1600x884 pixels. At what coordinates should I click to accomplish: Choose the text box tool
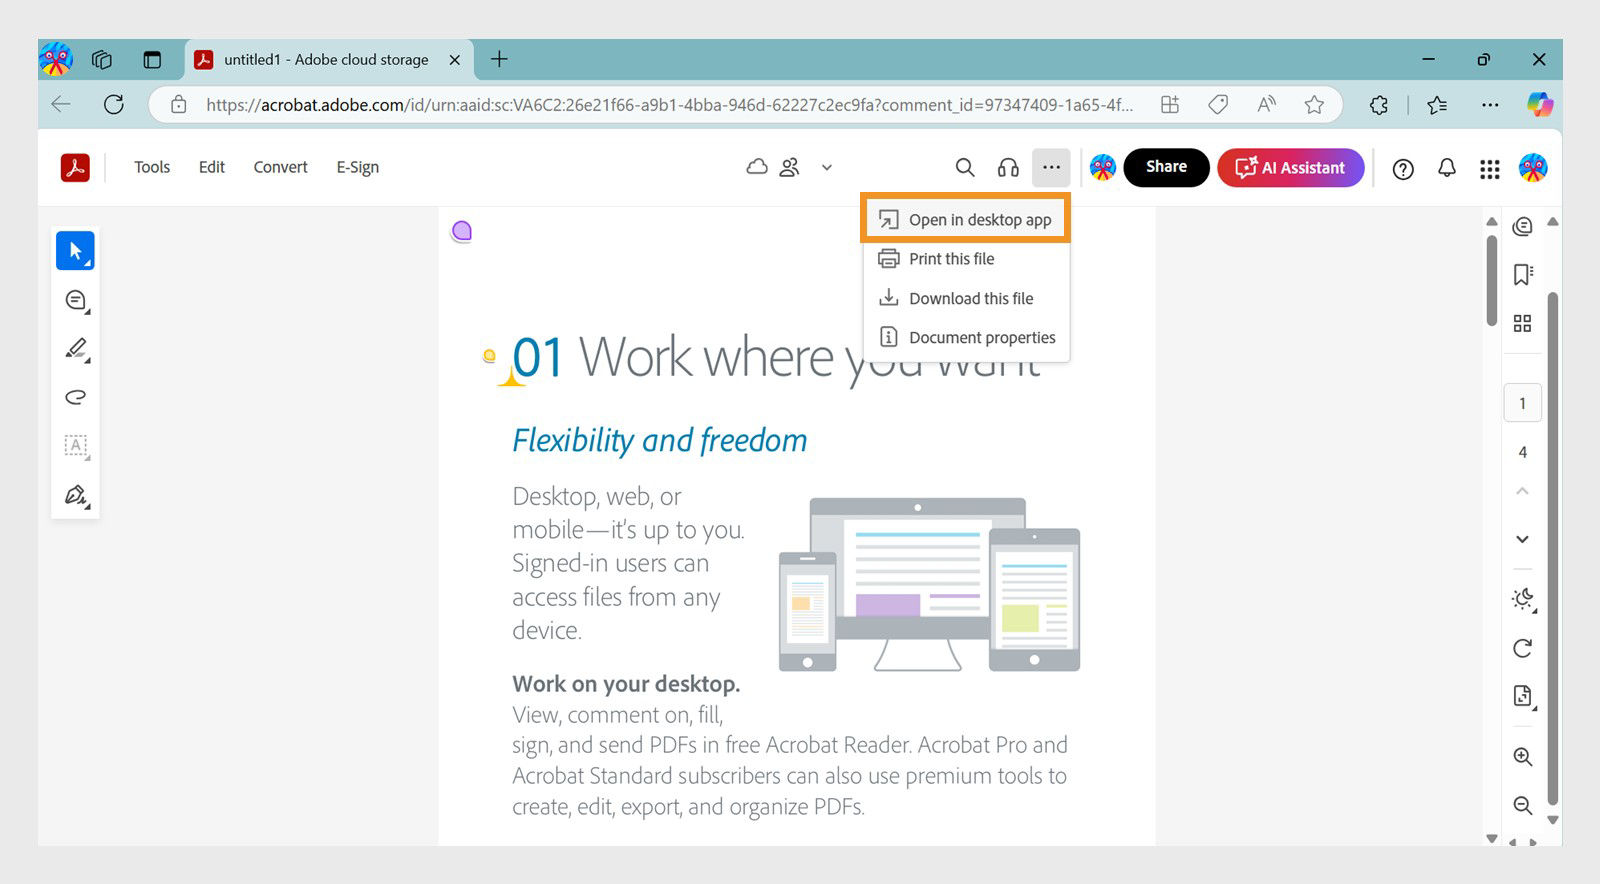[76, 446]
